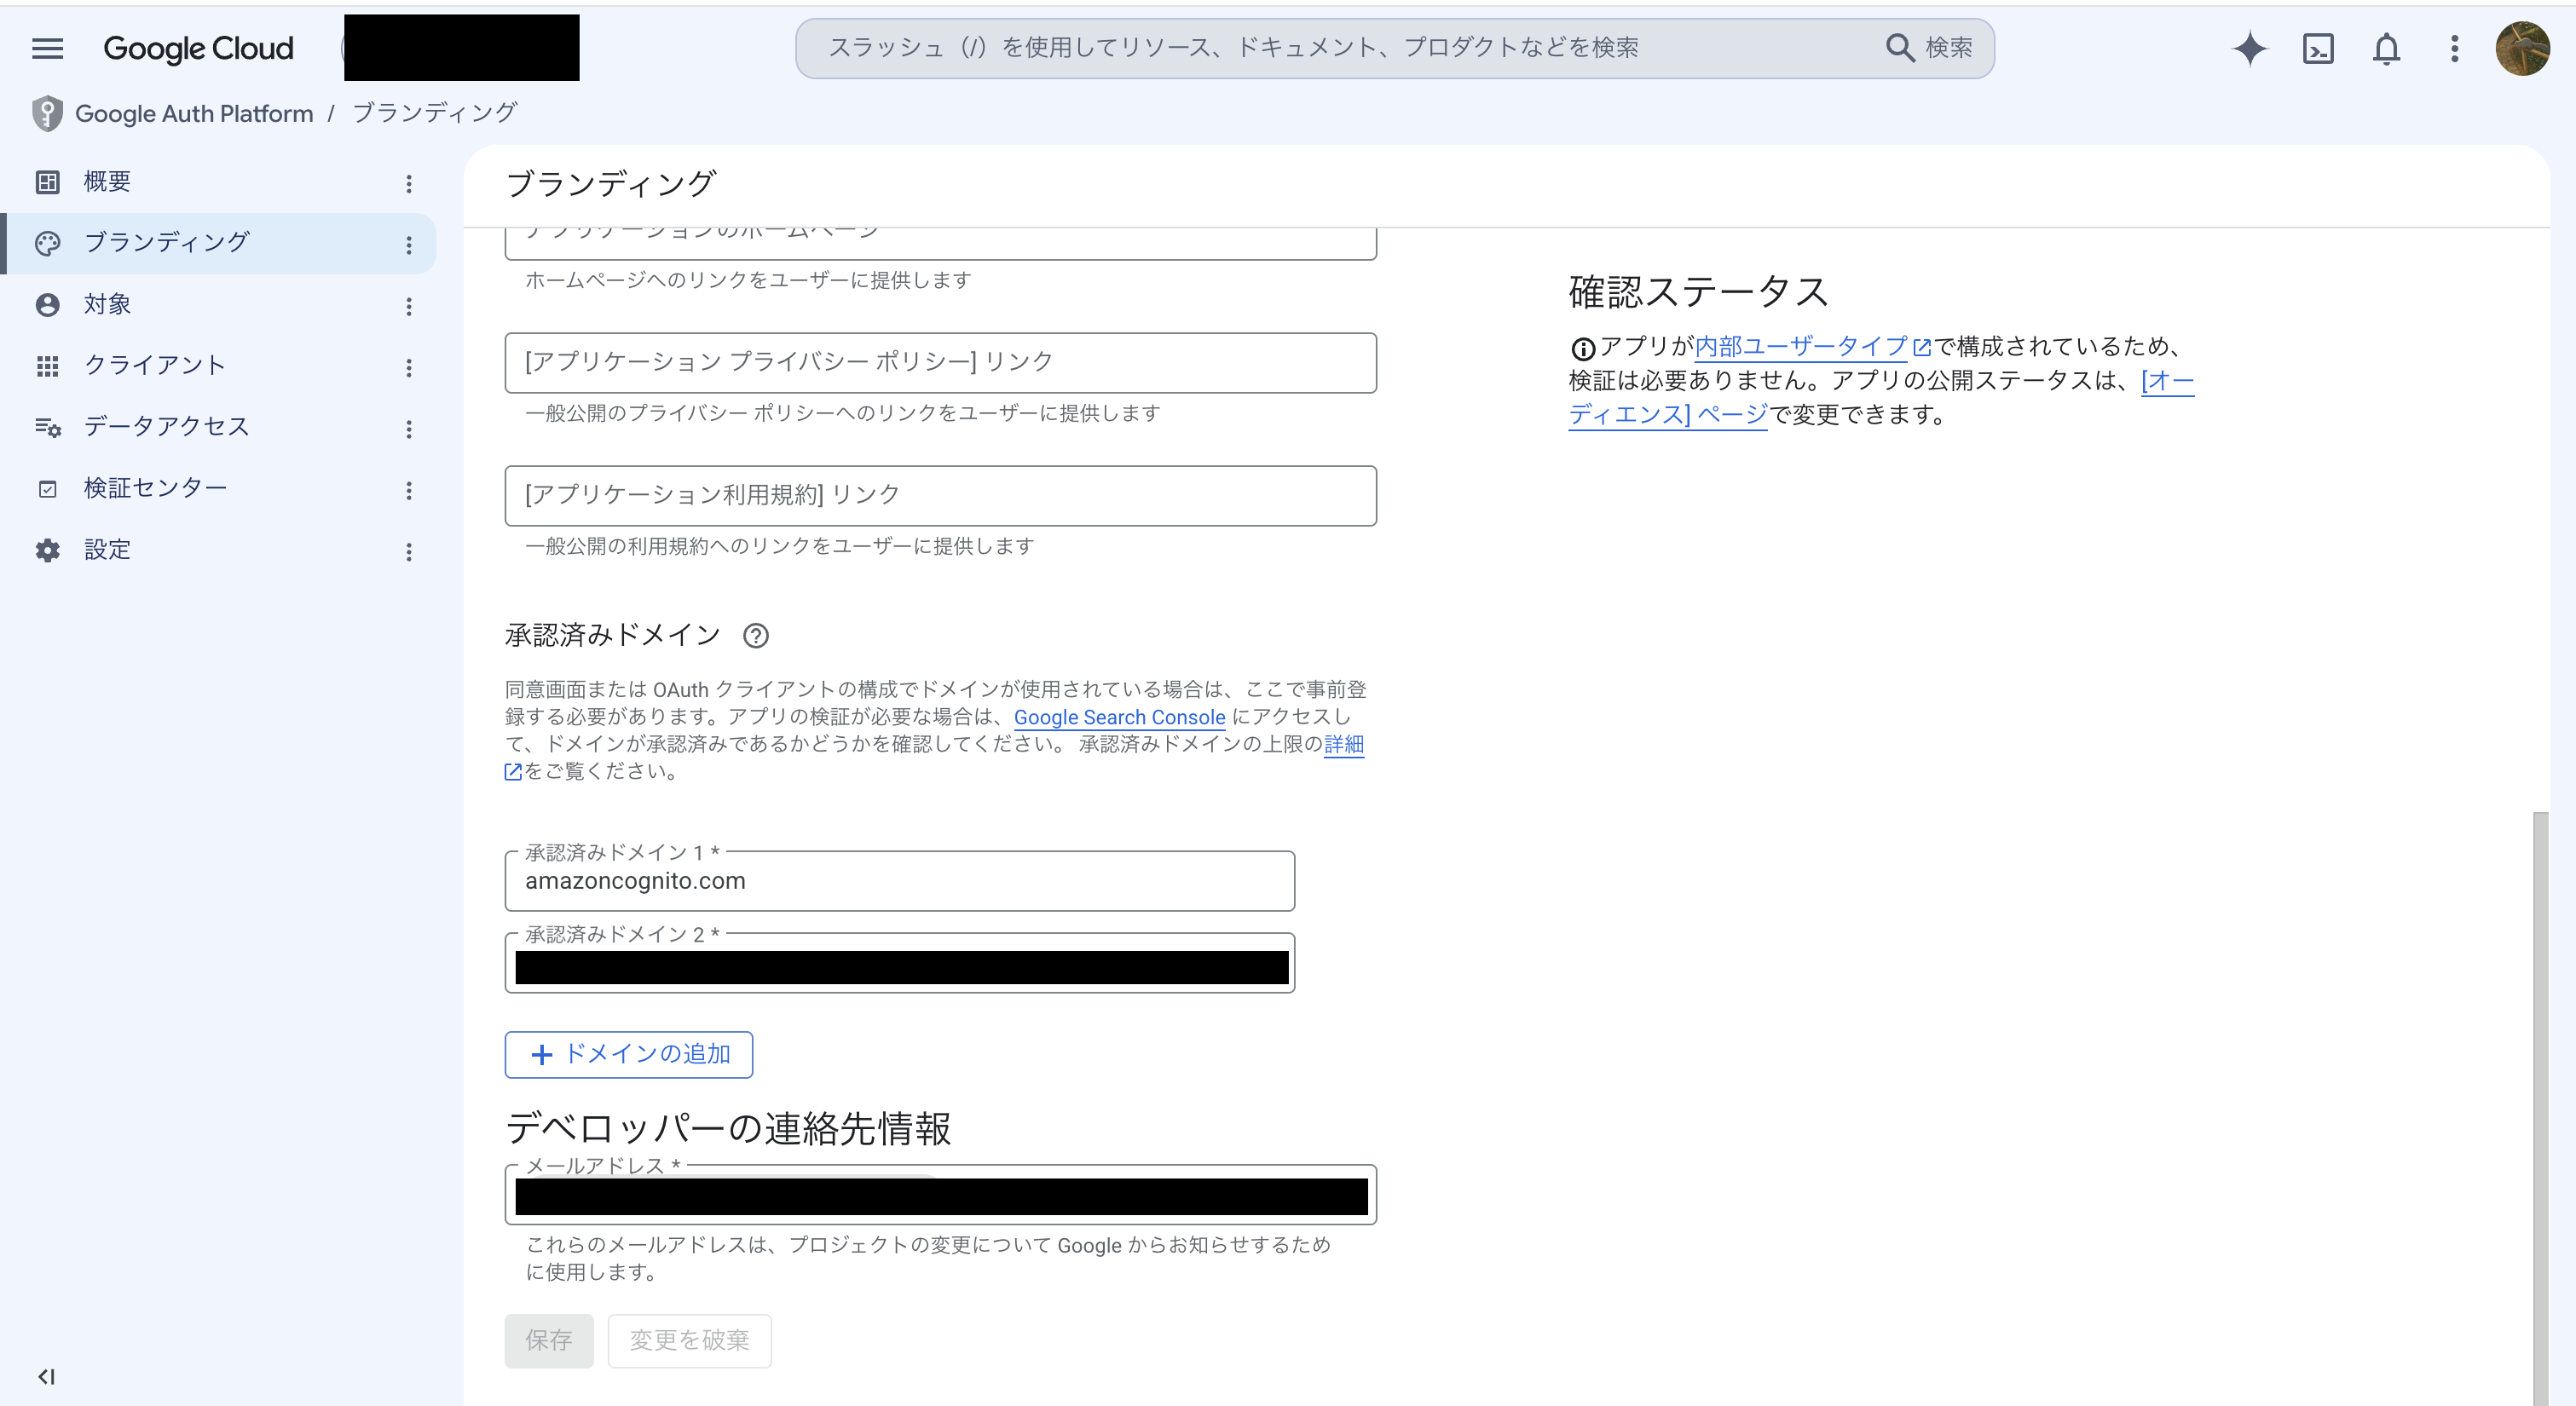Image resolution: width=2576 pixels, height=1406 pixels.
Task: Go to クライアント page
Action: coord(218,366)
